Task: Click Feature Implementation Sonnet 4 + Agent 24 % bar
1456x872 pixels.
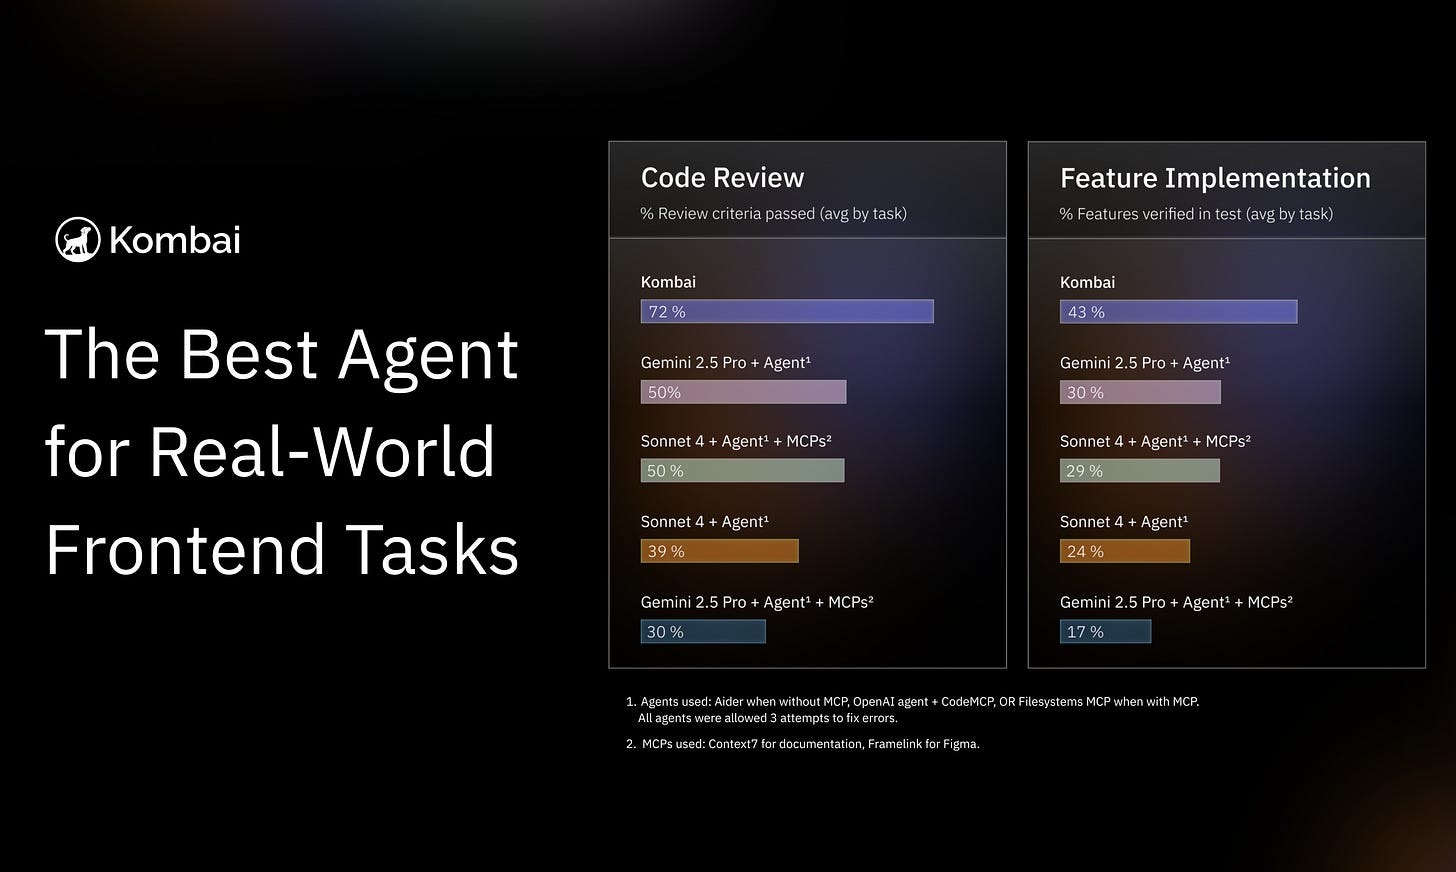Action: click(1125, 551)
